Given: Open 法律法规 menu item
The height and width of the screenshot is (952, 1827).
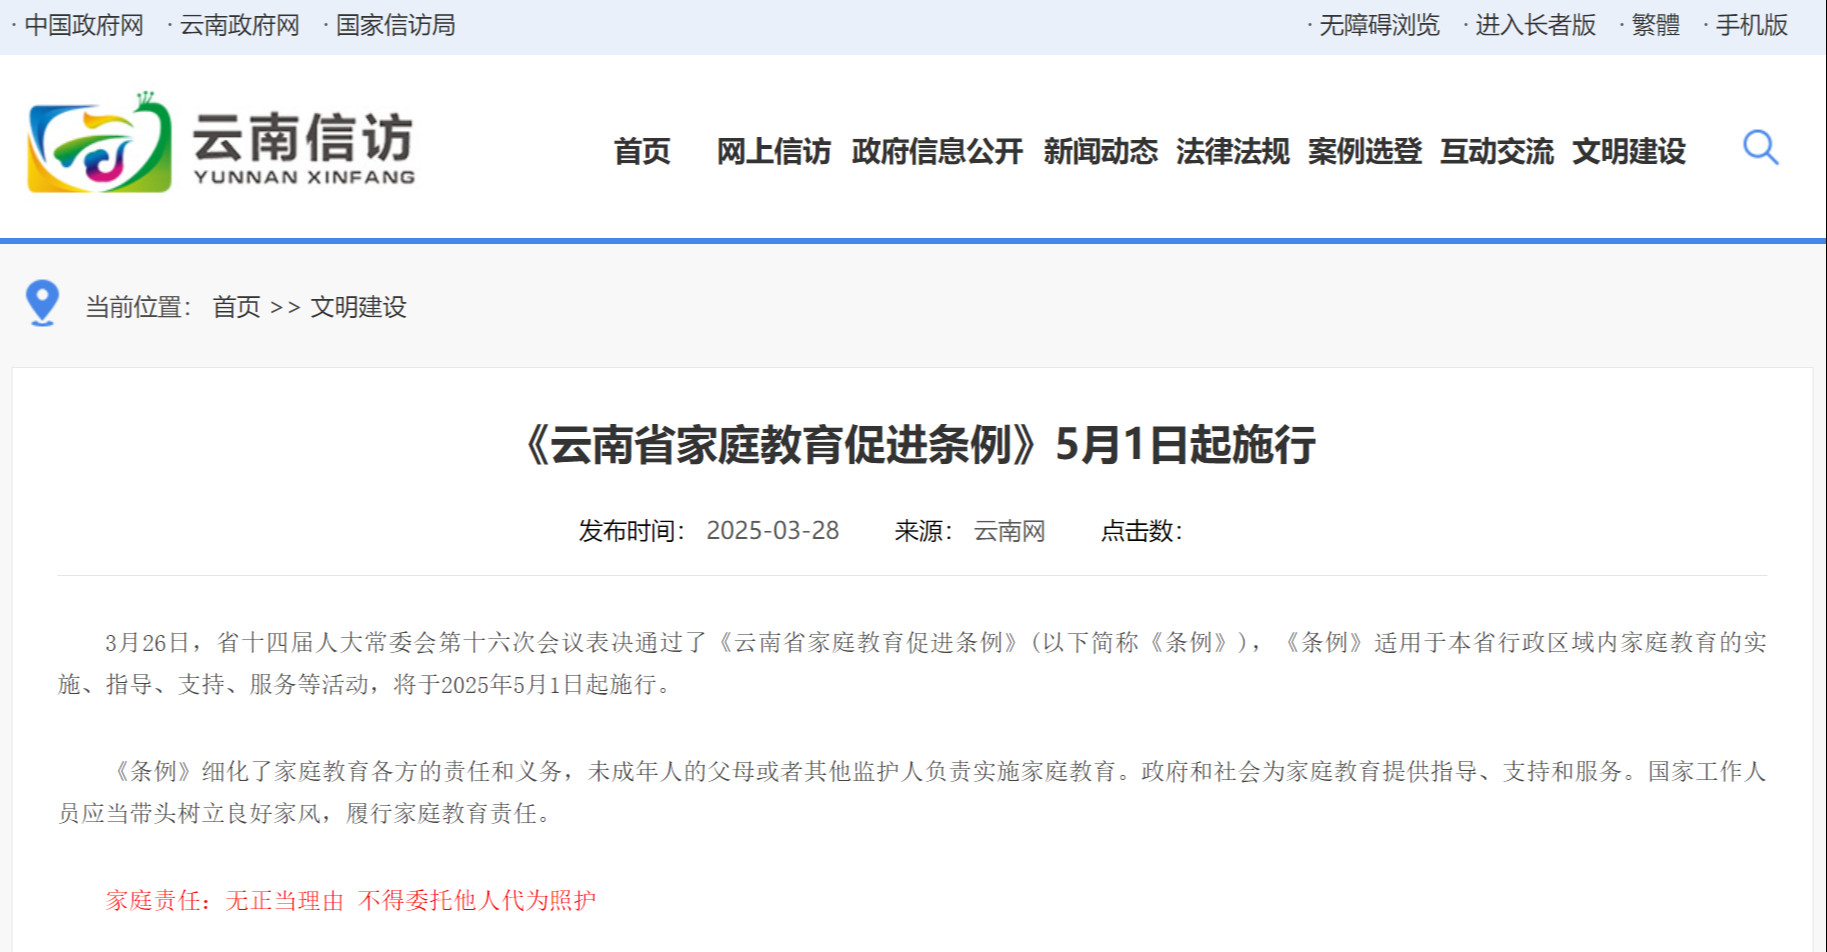Looking at the screenshot, I should [x=1232, y=151].
